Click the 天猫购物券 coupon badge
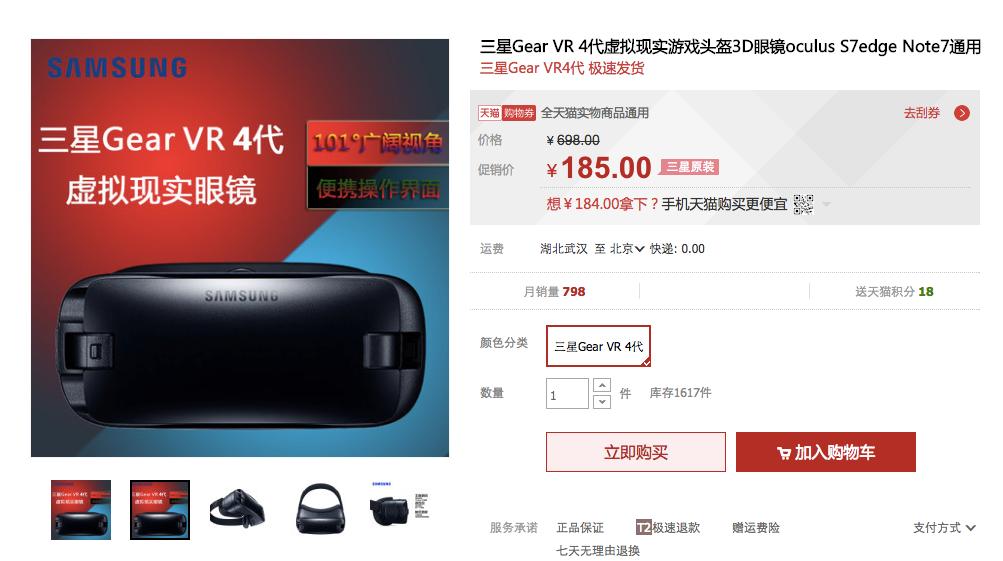 (x=507, y=113)
